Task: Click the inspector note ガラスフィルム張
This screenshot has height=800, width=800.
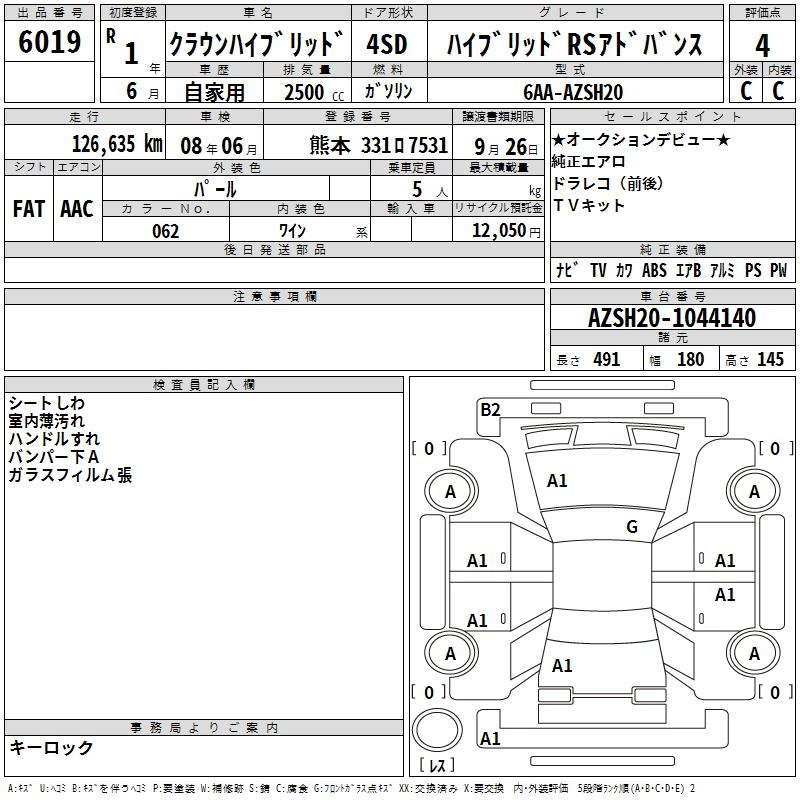Action: (70, 475)
